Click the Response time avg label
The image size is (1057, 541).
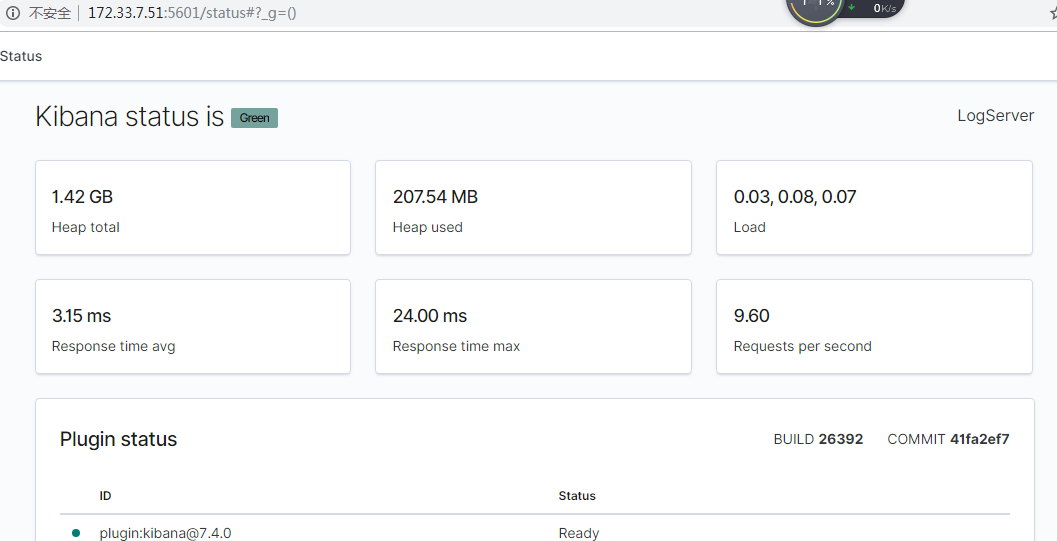(113, 346)
